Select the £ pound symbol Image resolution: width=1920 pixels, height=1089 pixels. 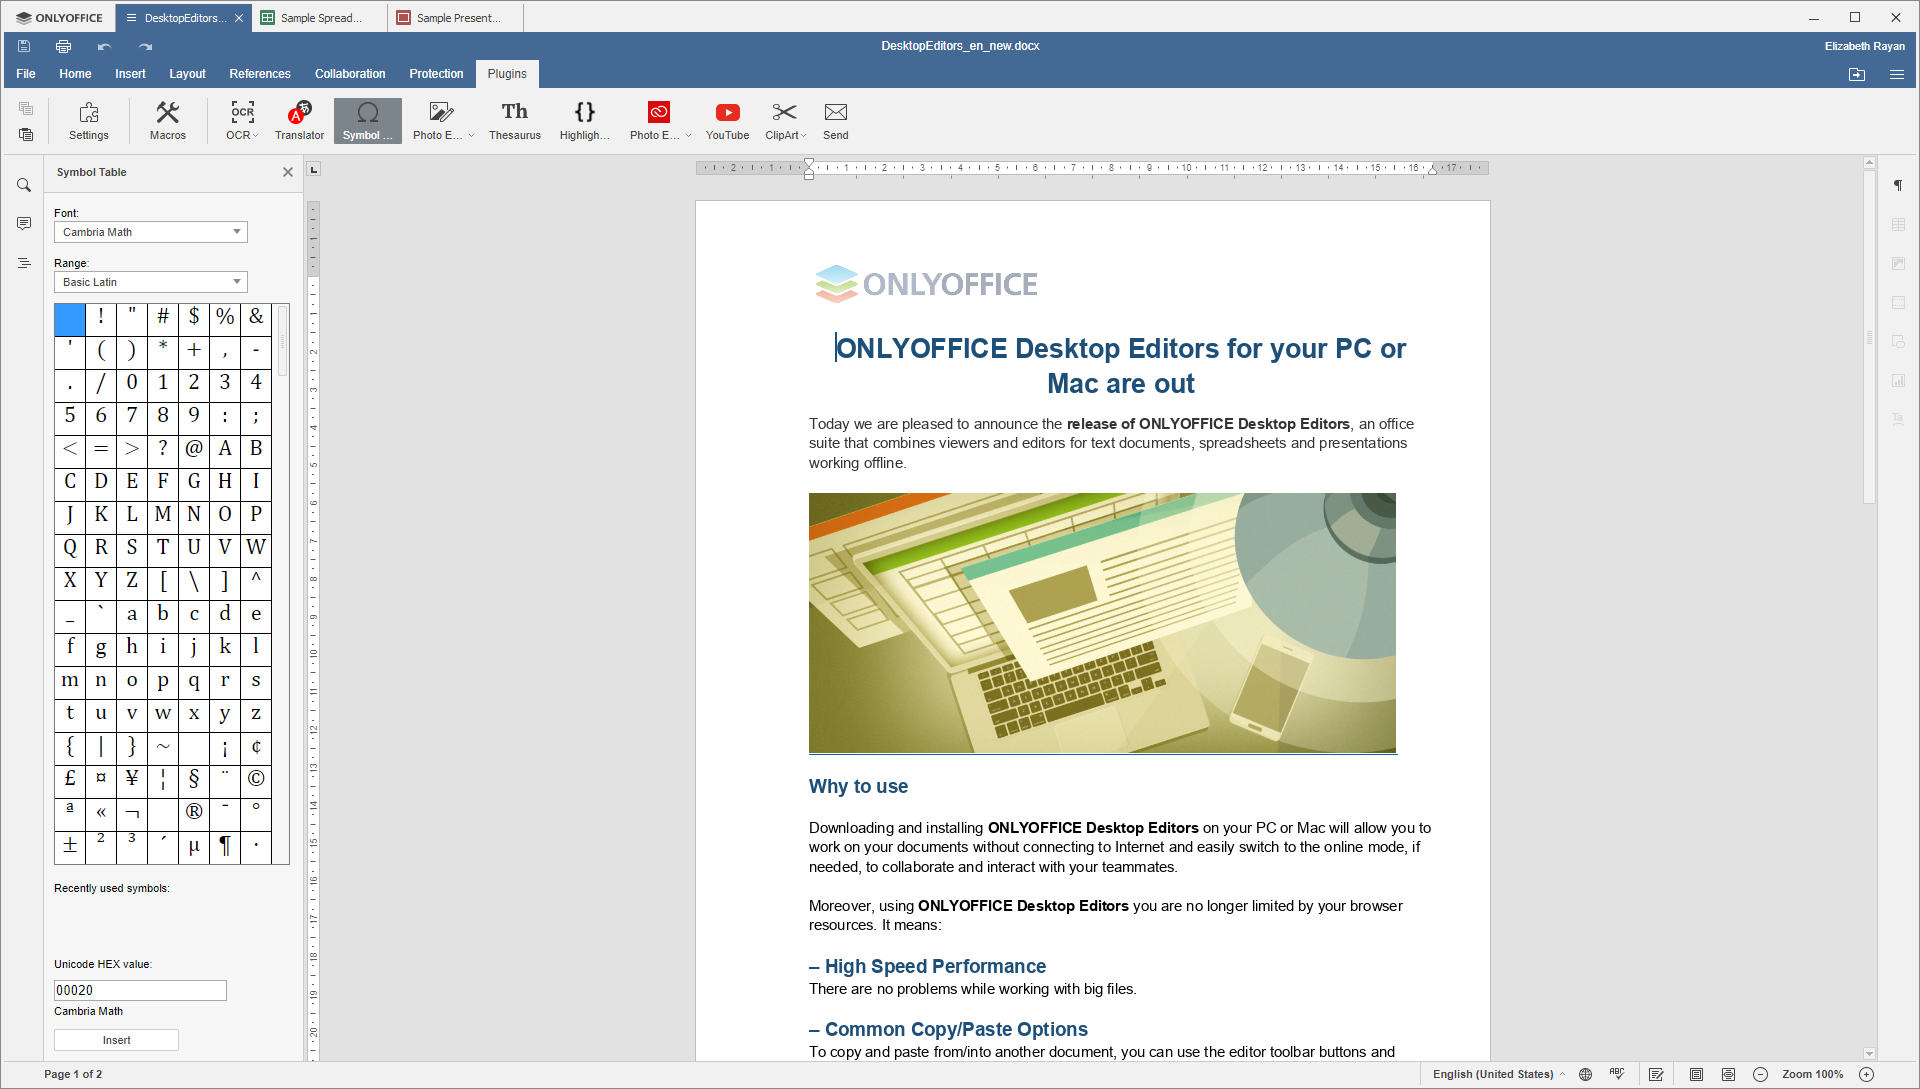(70, 779)
